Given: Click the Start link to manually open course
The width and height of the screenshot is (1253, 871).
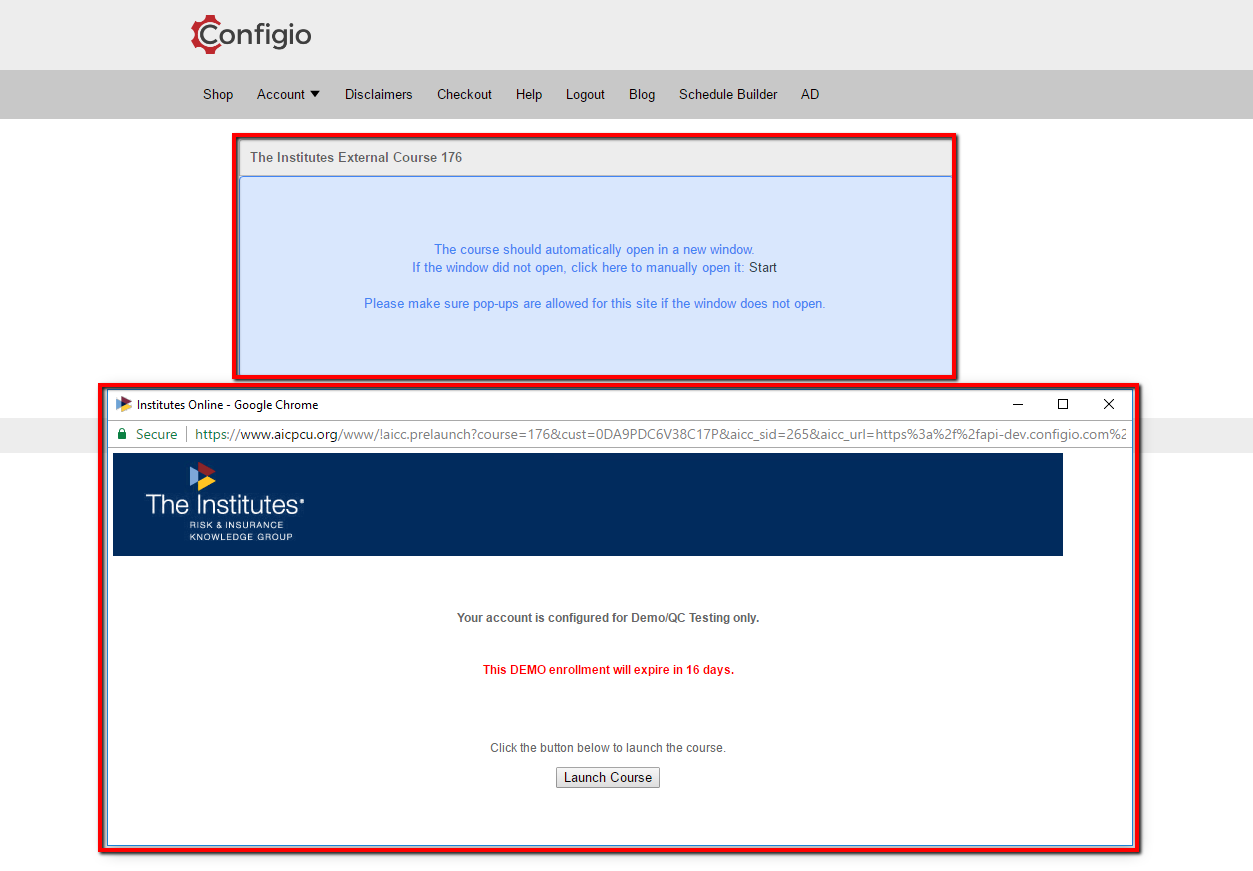Looking at the screenshot, I should [763, 268].
